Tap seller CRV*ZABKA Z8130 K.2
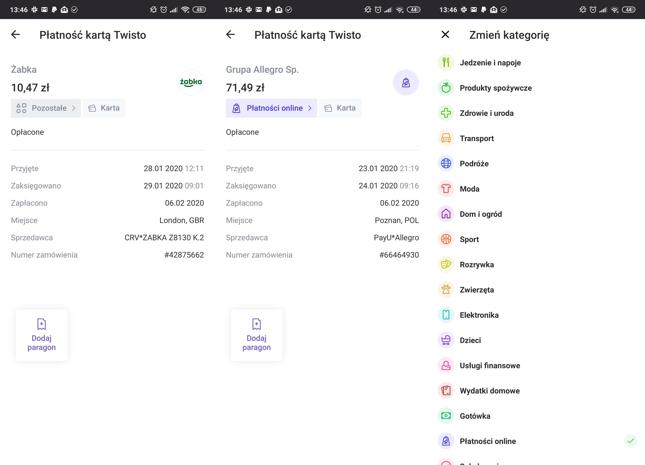 pos(164,237)
